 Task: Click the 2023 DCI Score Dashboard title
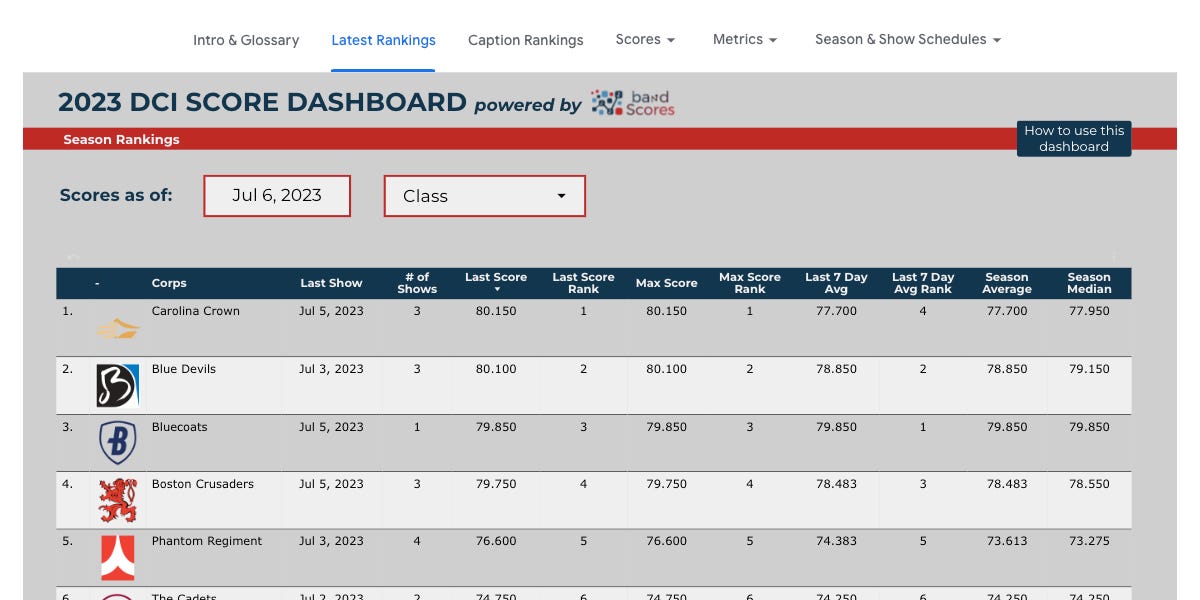point(262,102)
